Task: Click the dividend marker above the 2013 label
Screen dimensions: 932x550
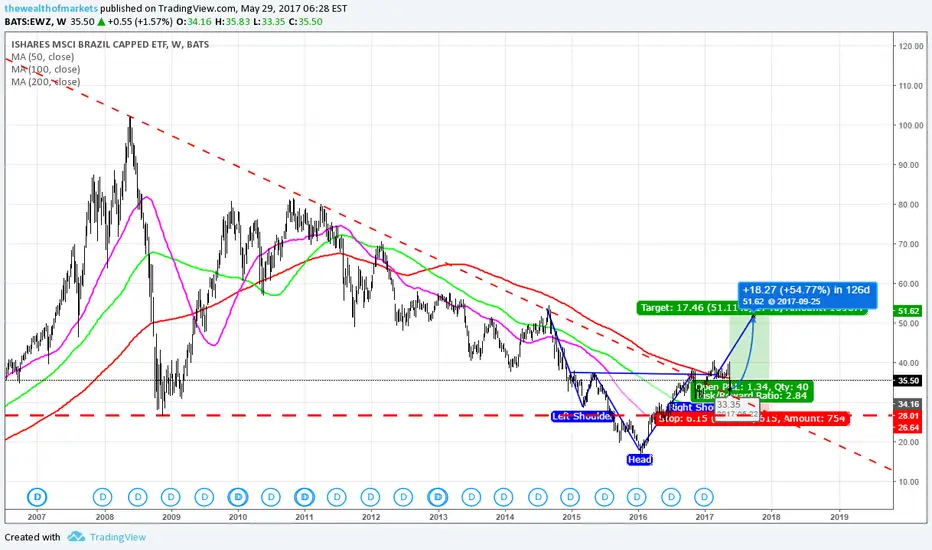Action: [x=437, y=496]
